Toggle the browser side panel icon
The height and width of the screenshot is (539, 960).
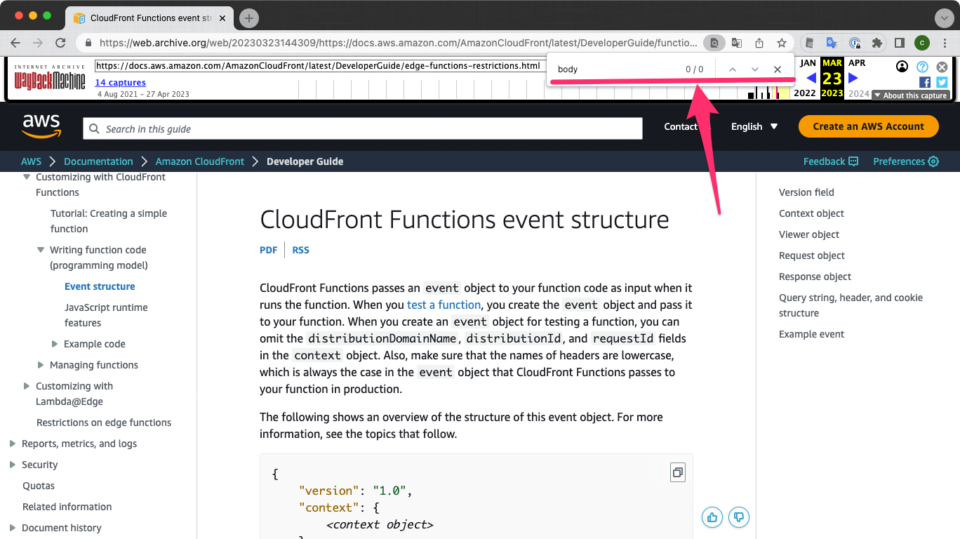[x=899, y=43]
